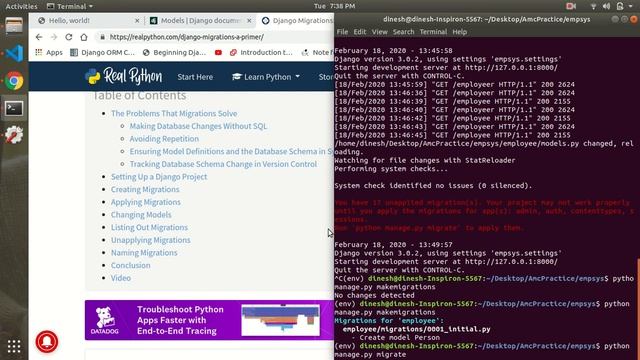
Task: Expand Learn Python dropdown menu
Action: pyautogui.click(x=266, y=77)
